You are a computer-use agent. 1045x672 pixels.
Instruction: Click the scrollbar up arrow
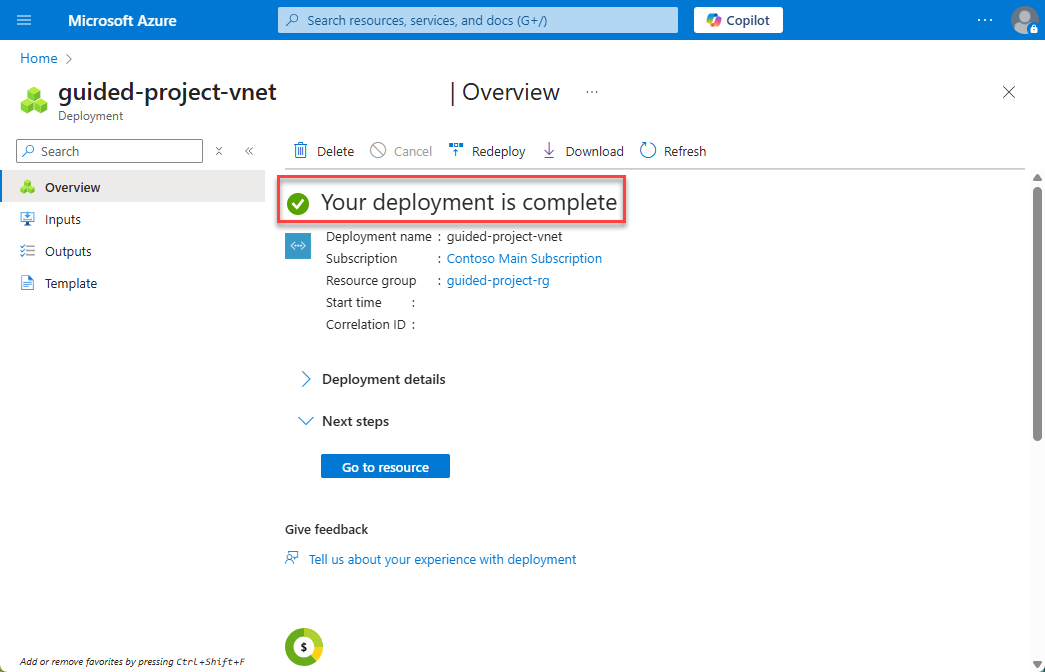(x=1037, y=177)
